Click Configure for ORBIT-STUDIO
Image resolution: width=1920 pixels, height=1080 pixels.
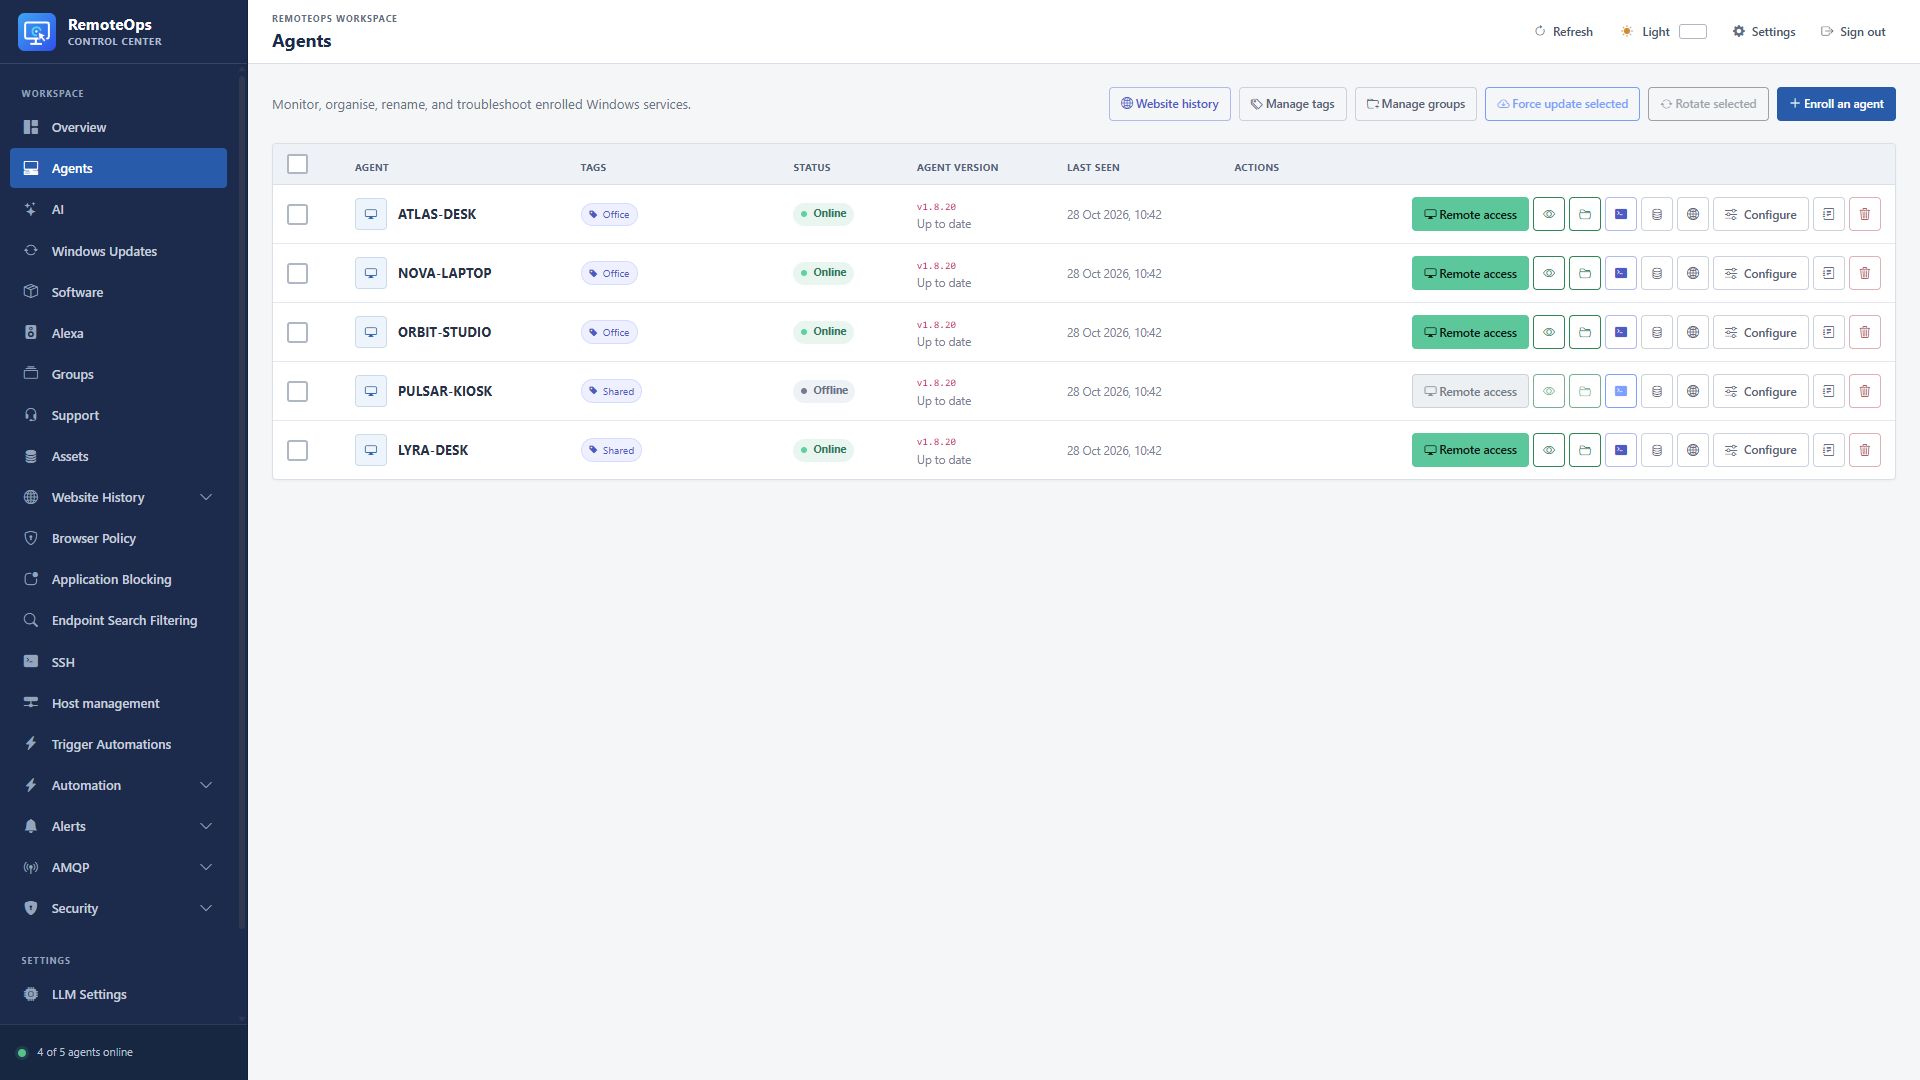(x=1761, y=332)
